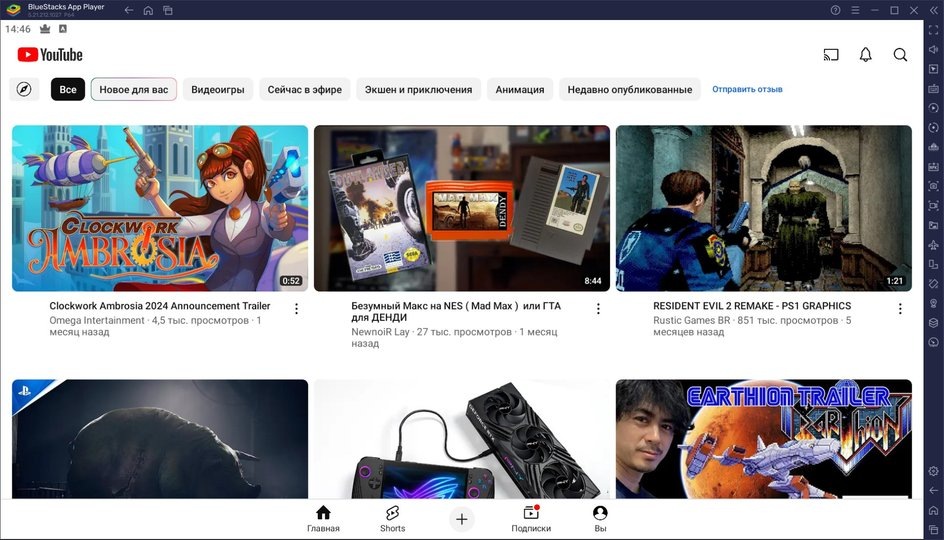Click the letter A icon in status bar
The height and width of the screenshot is (540, 944).
pyautogui.click(x=63, y=29)
